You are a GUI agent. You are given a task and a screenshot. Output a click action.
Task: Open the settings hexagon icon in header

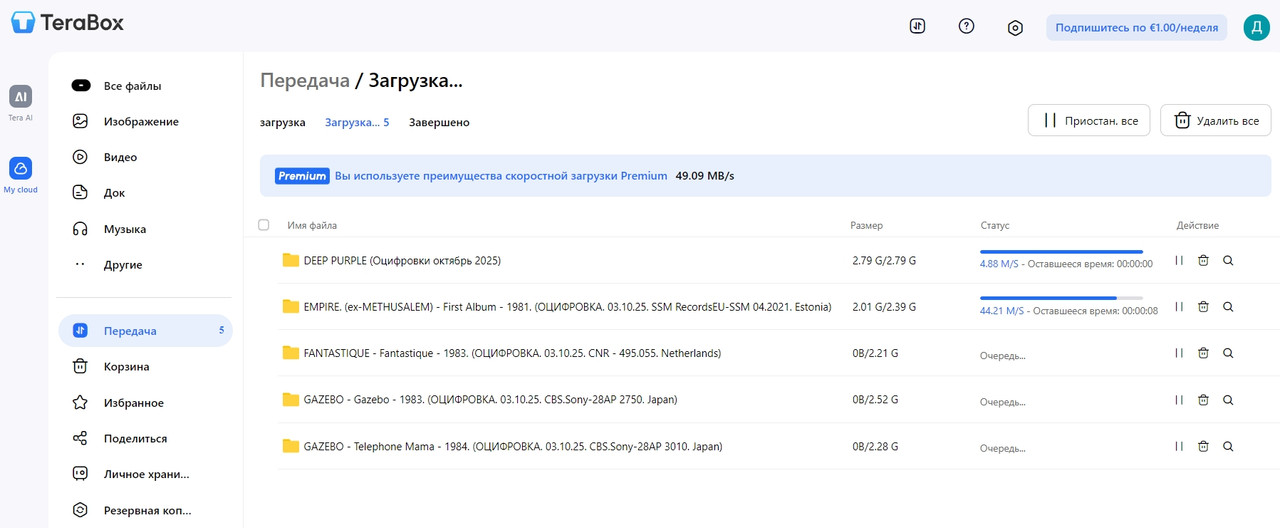coord(1015,28)
